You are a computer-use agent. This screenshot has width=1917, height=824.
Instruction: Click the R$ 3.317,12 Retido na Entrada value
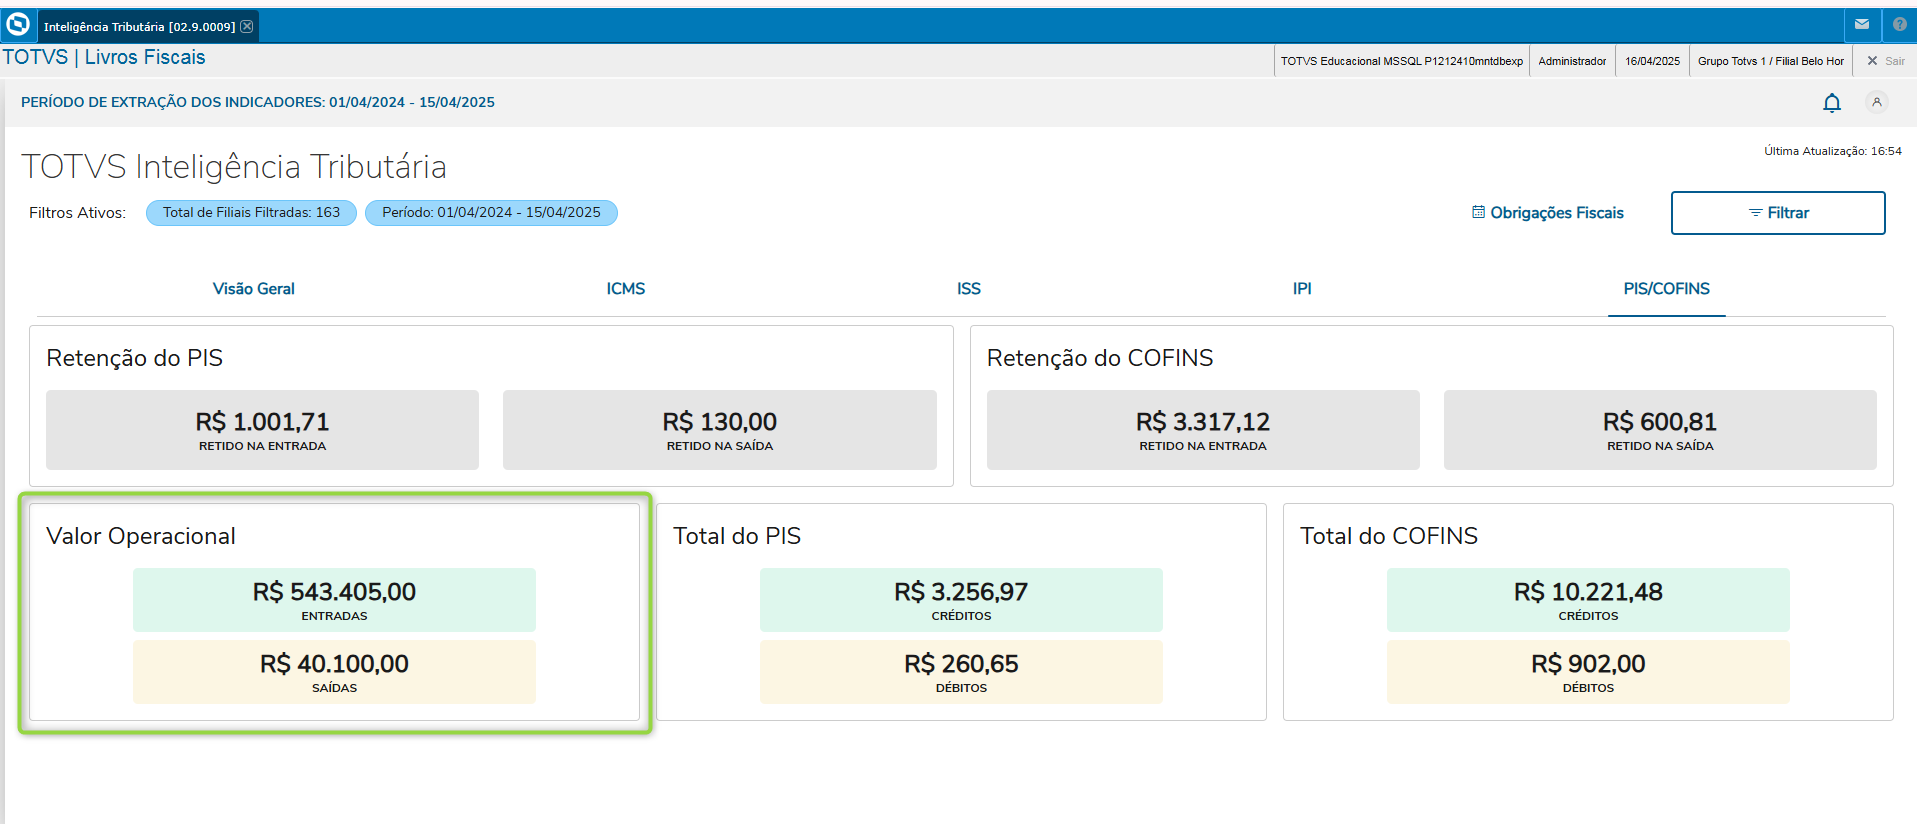point(1203,422)
